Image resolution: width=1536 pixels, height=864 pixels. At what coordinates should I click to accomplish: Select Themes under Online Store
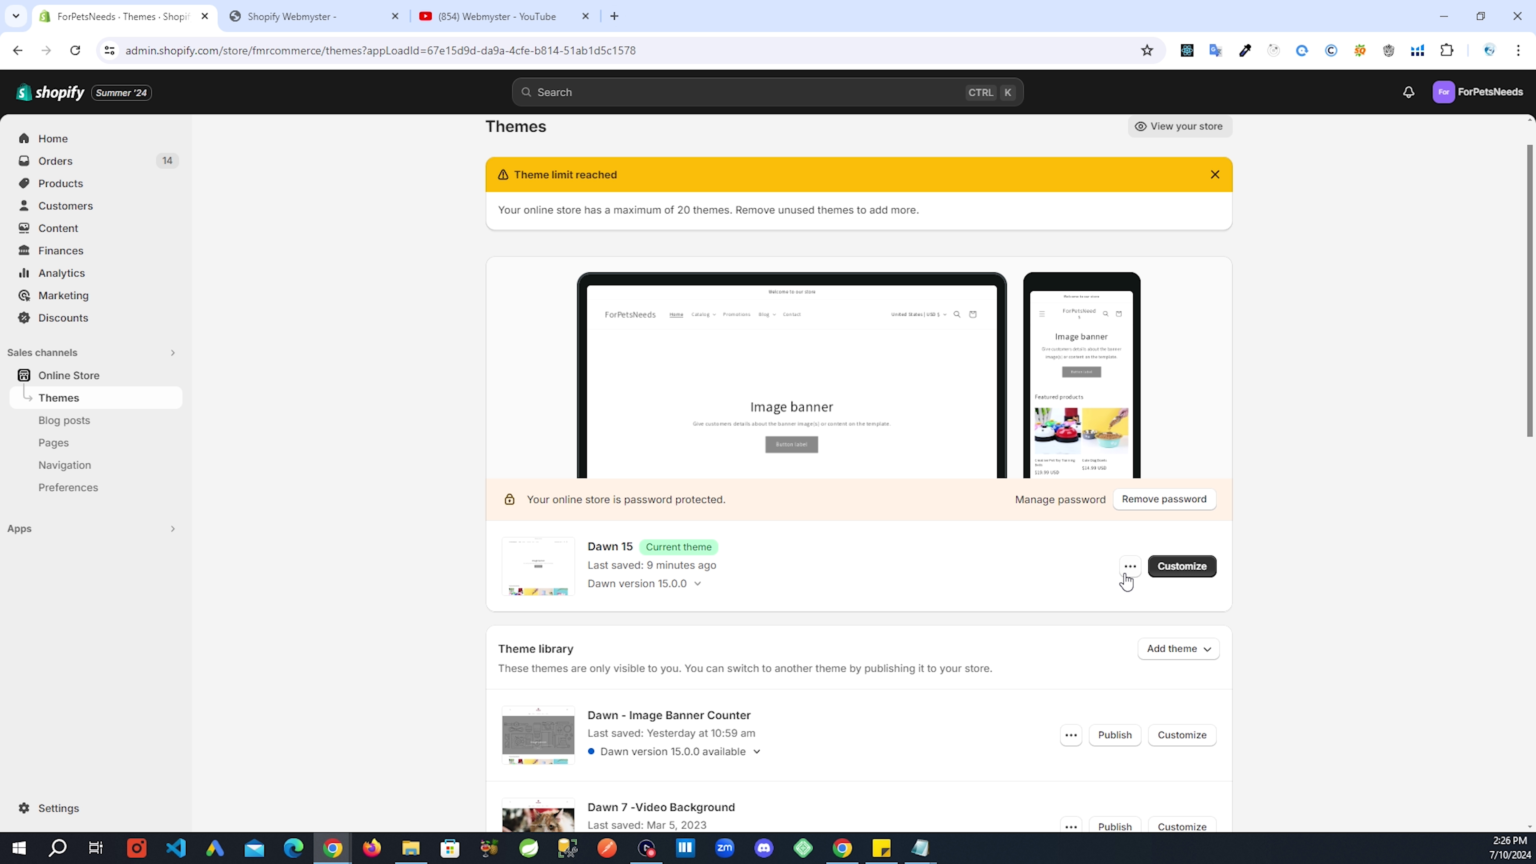[96, 398]
